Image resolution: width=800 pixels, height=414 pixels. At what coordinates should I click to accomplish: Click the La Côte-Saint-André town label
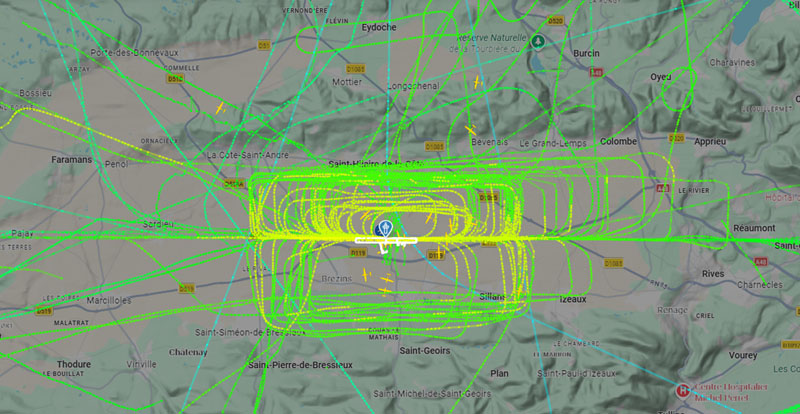click(x=248, y=155)
